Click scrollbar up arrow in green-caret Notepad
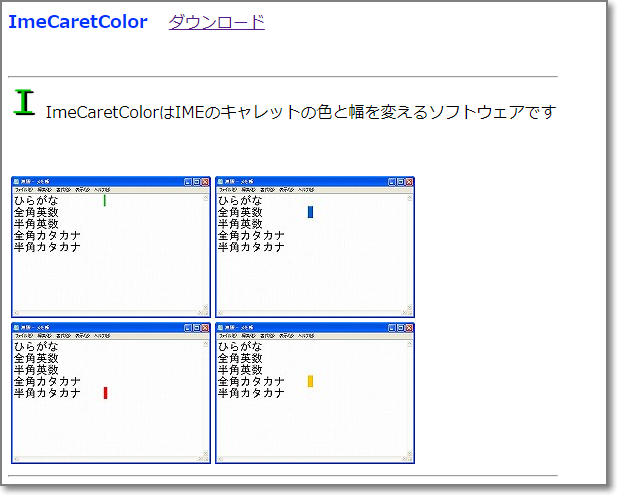Image resolution: width=617 pixels, height=495 pixels. click(x=206, y=197)
